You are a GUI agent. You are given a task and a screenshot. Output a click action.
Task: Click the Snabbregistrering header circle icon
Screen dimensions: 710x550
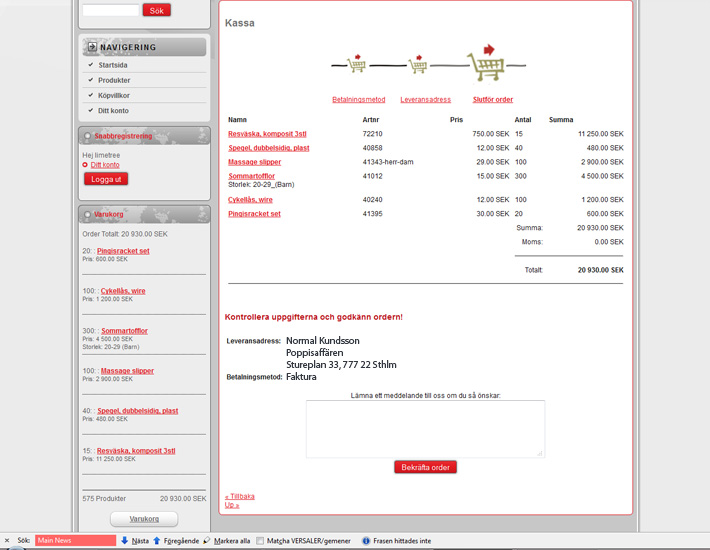[x=87, y=136]
